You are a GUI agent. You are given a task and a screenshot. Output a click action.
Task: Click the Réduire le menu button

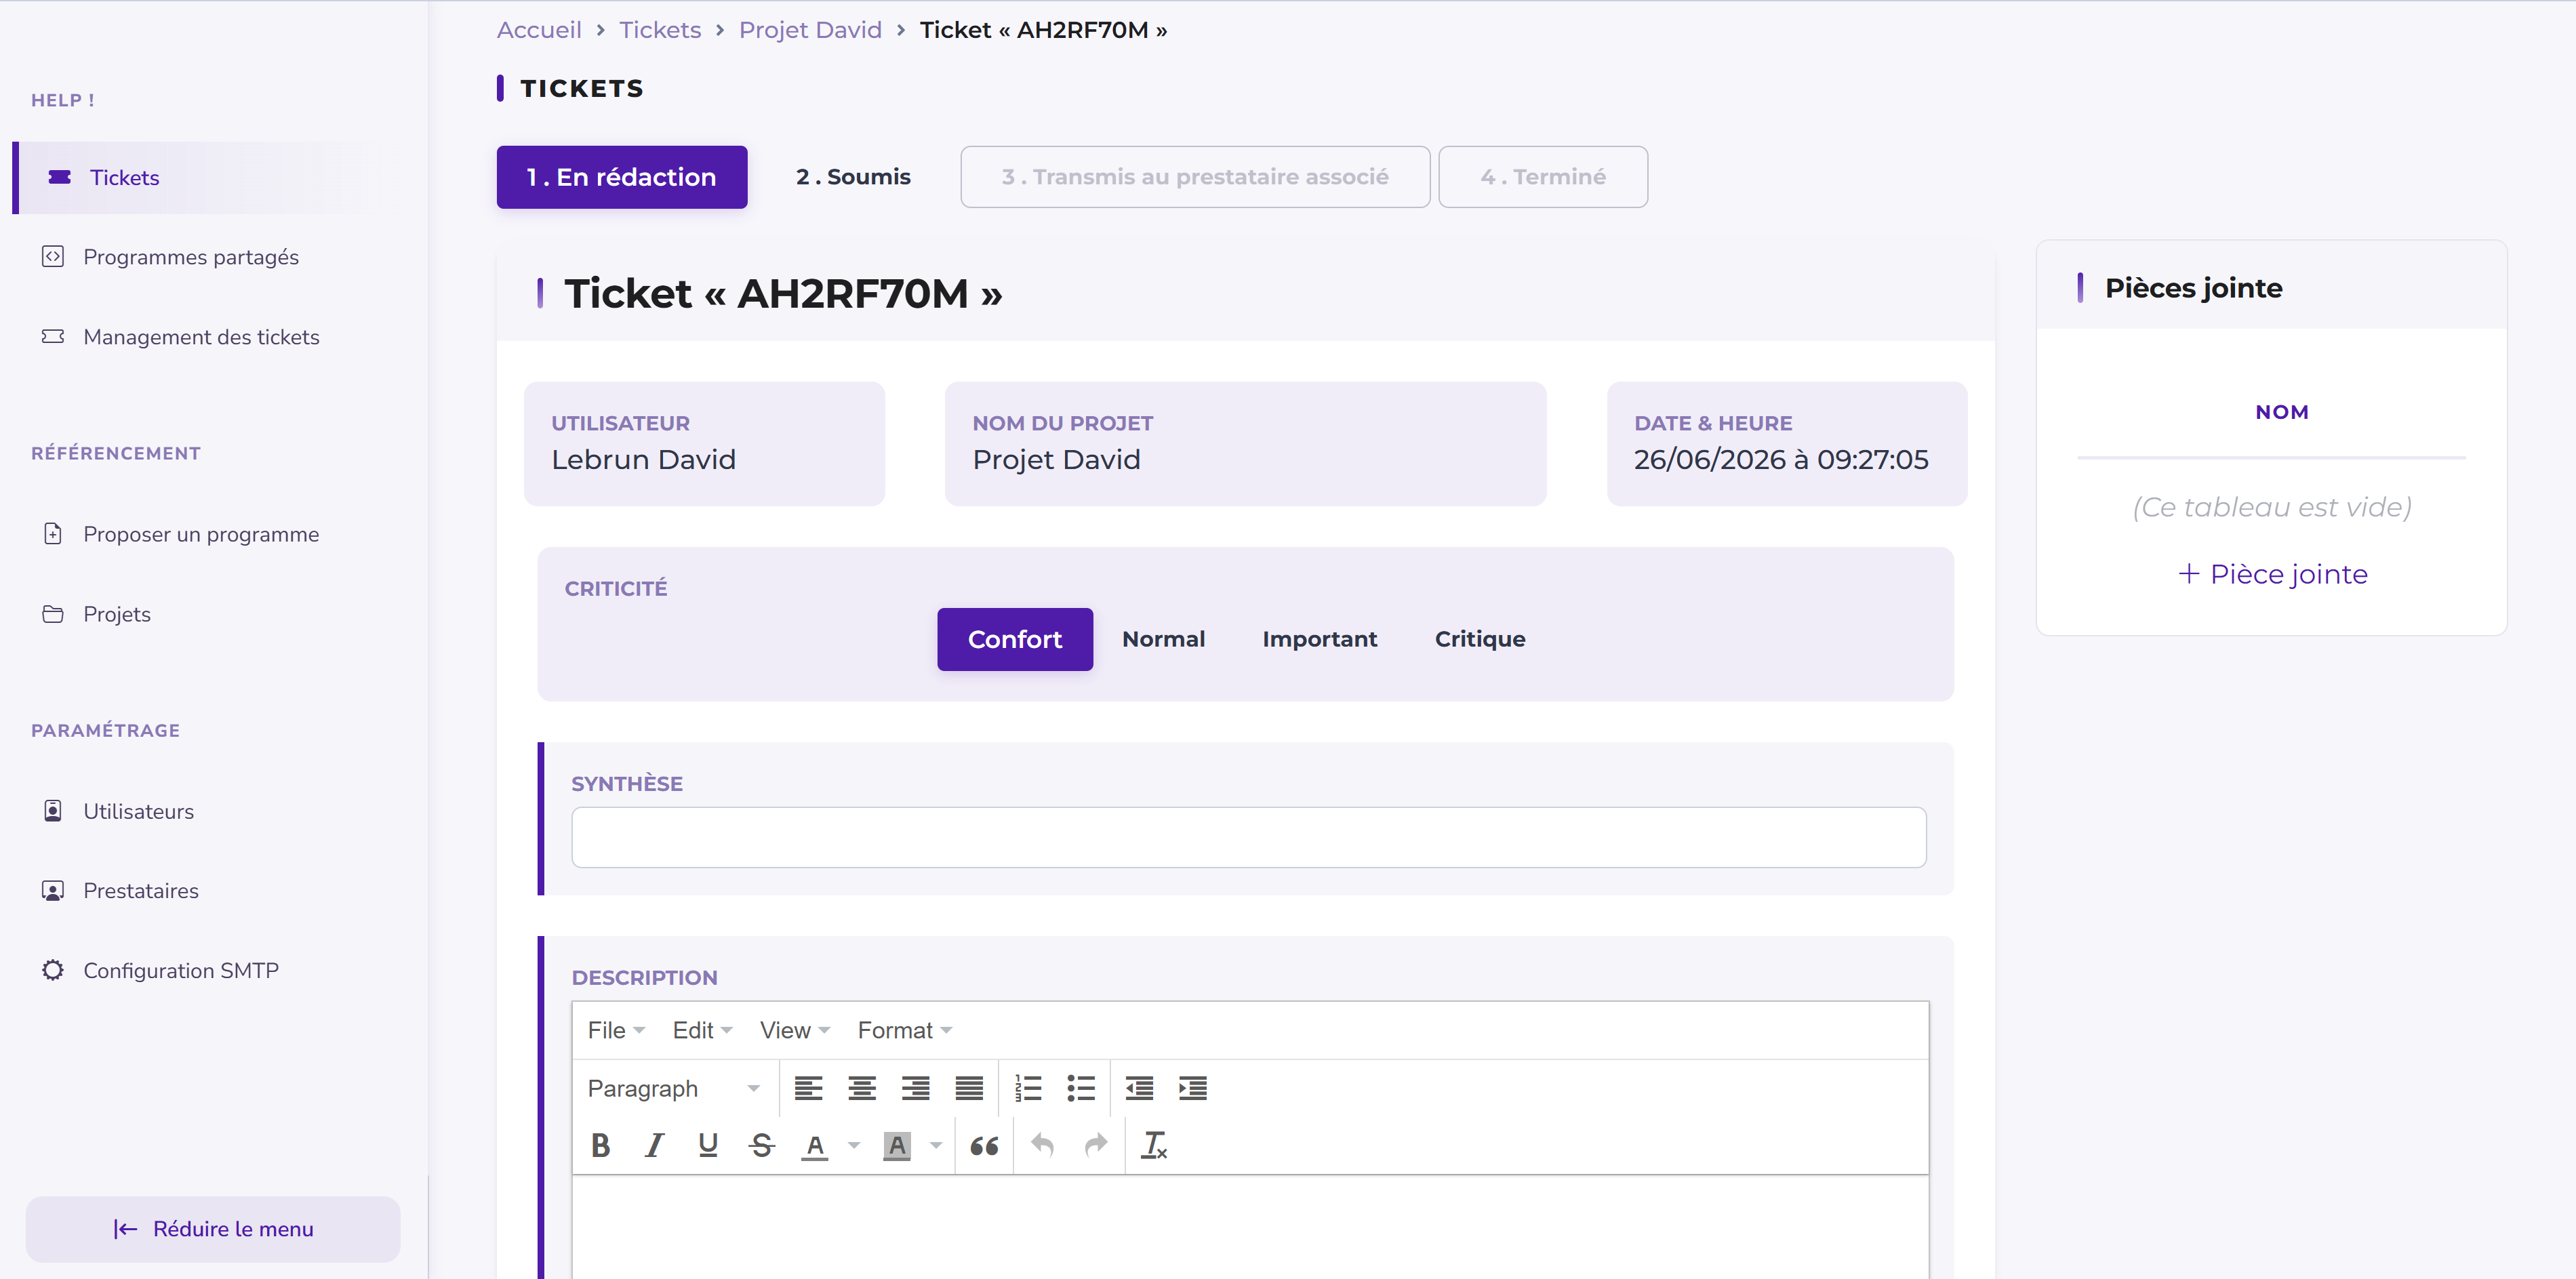213,1229
